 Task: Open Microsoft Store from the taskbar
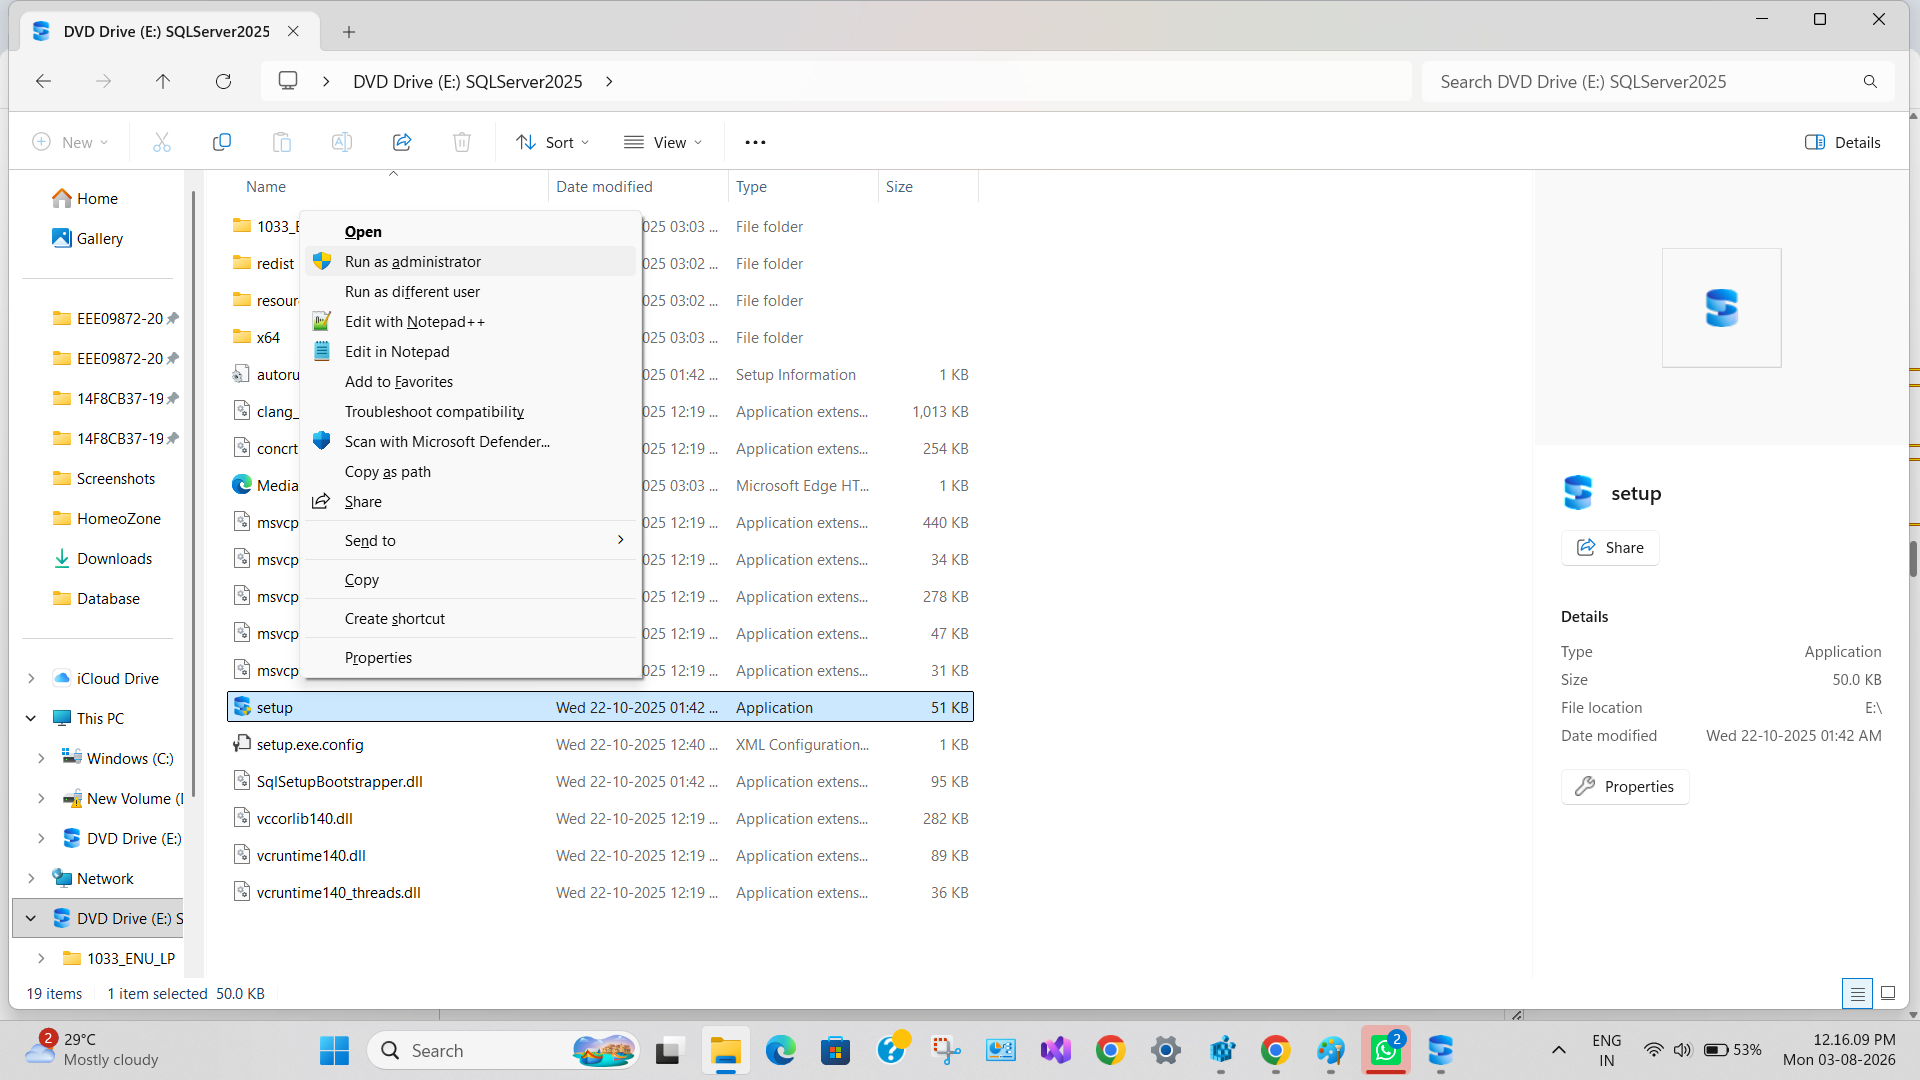835,1050
